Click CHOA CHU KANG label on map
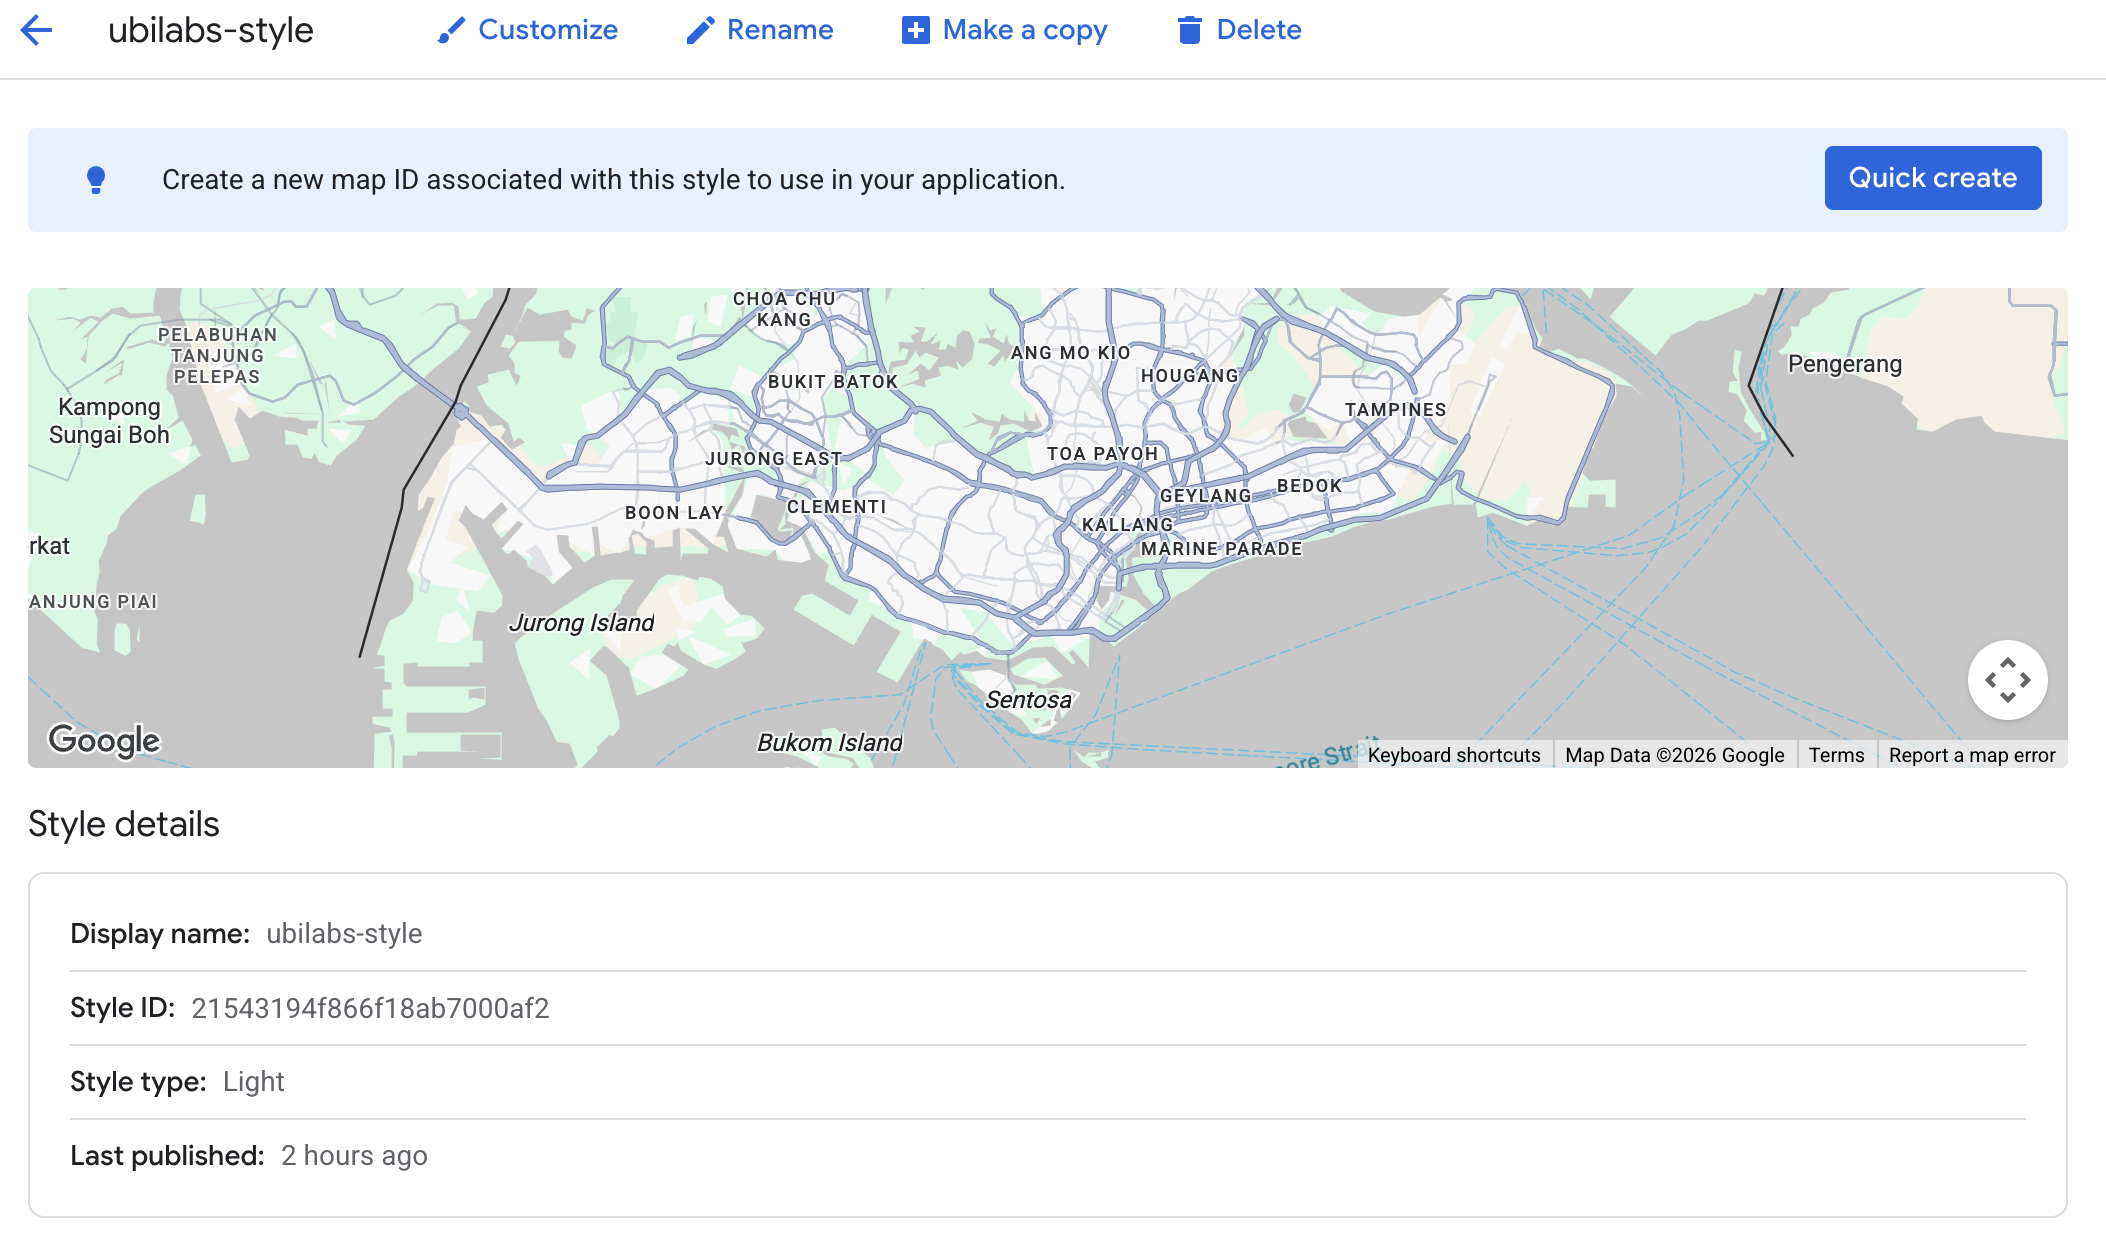Screen dimensions: 2106x1234 click(784, 309)
